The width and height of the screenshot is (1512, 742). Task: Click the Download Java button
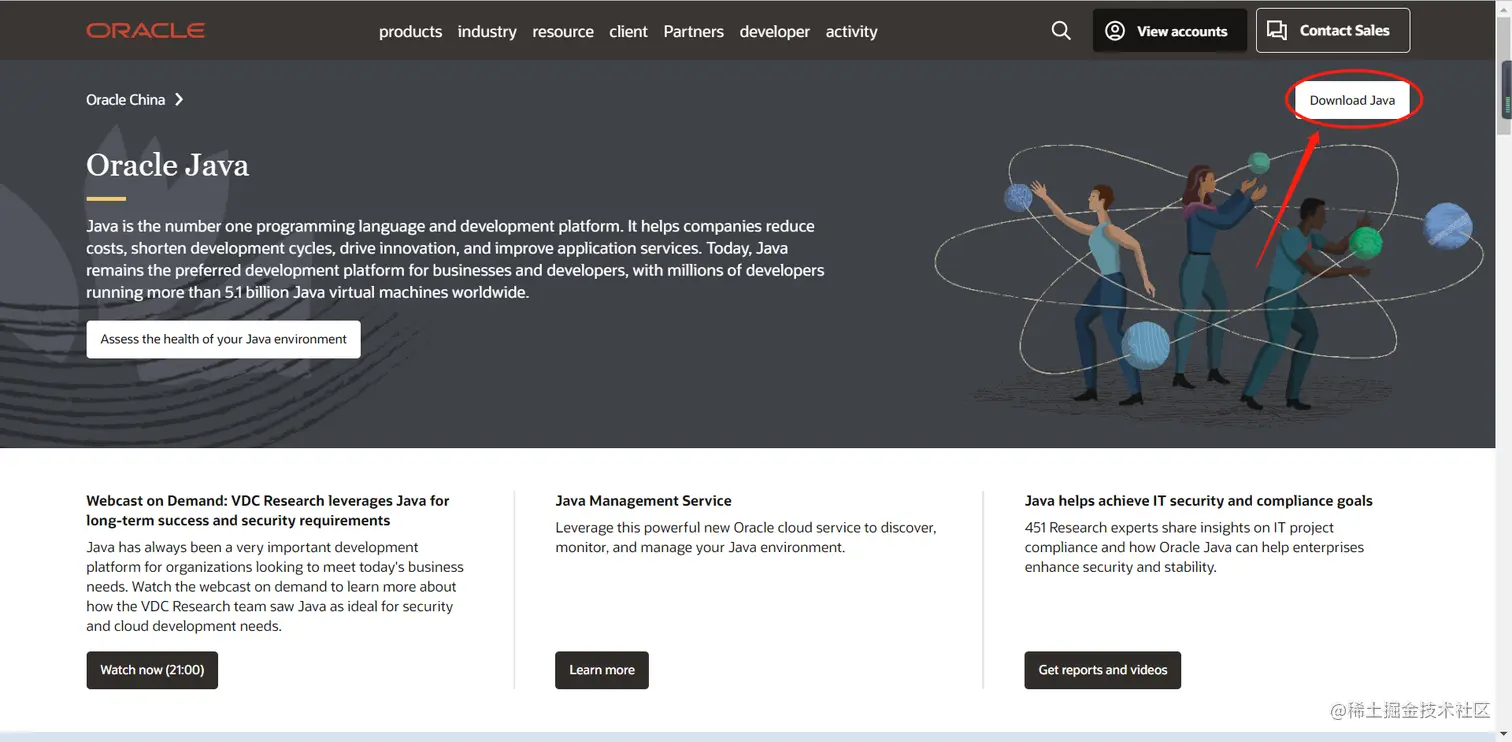click(x=1352, y=100)
